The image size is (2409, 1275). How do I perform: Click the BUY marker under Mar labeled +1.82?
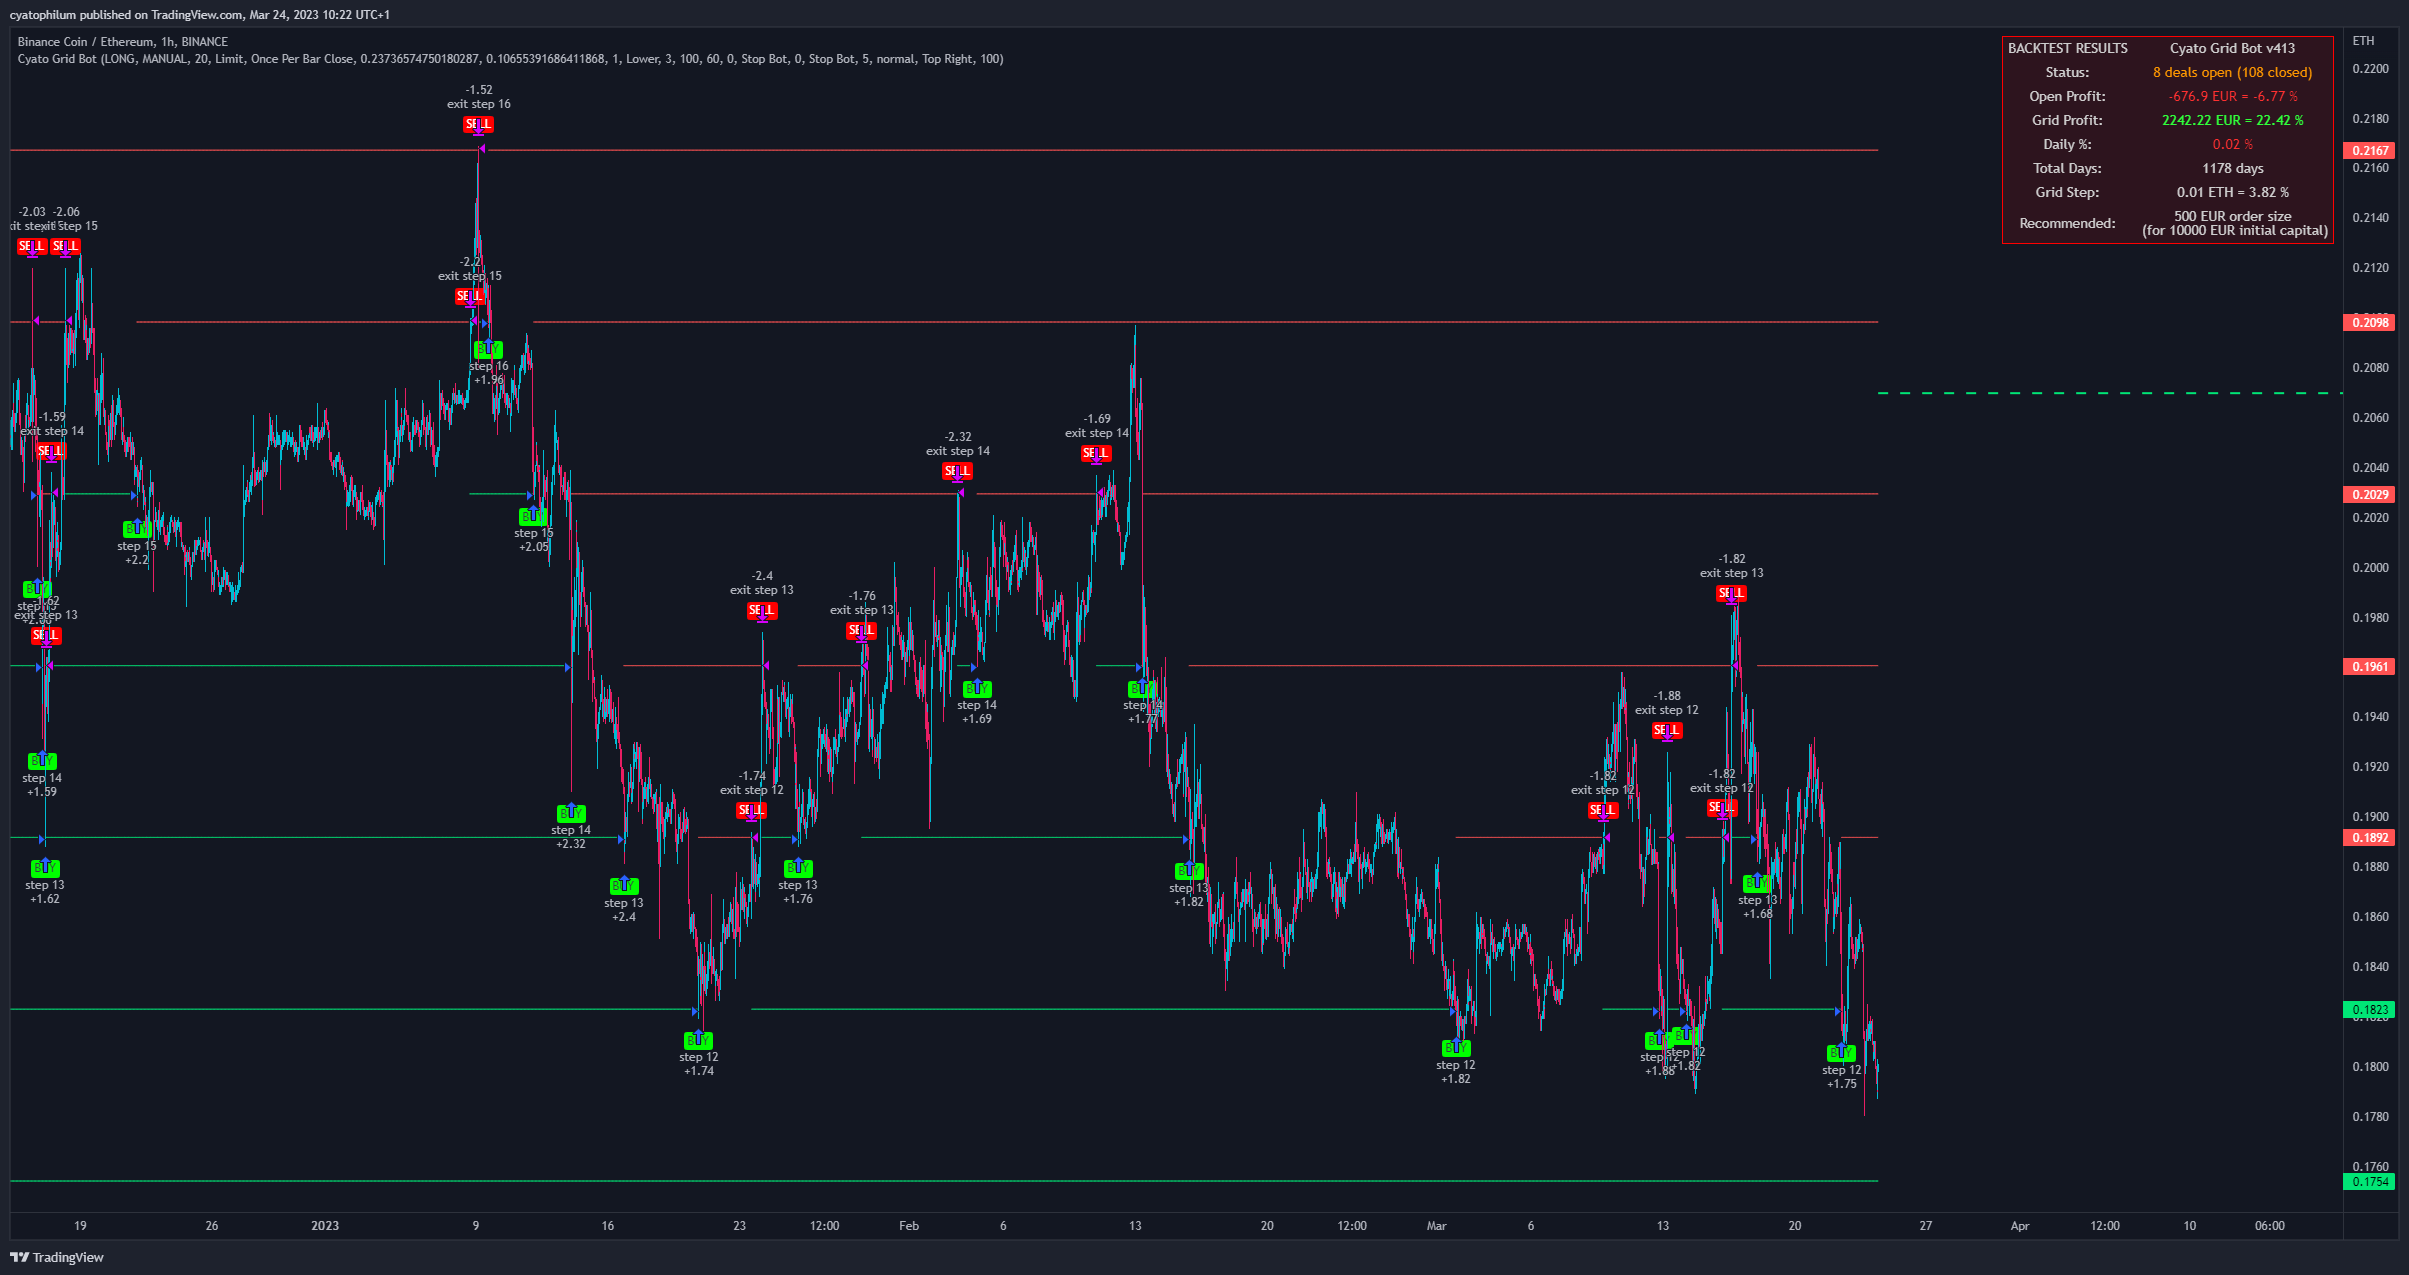[1456, 1048]
